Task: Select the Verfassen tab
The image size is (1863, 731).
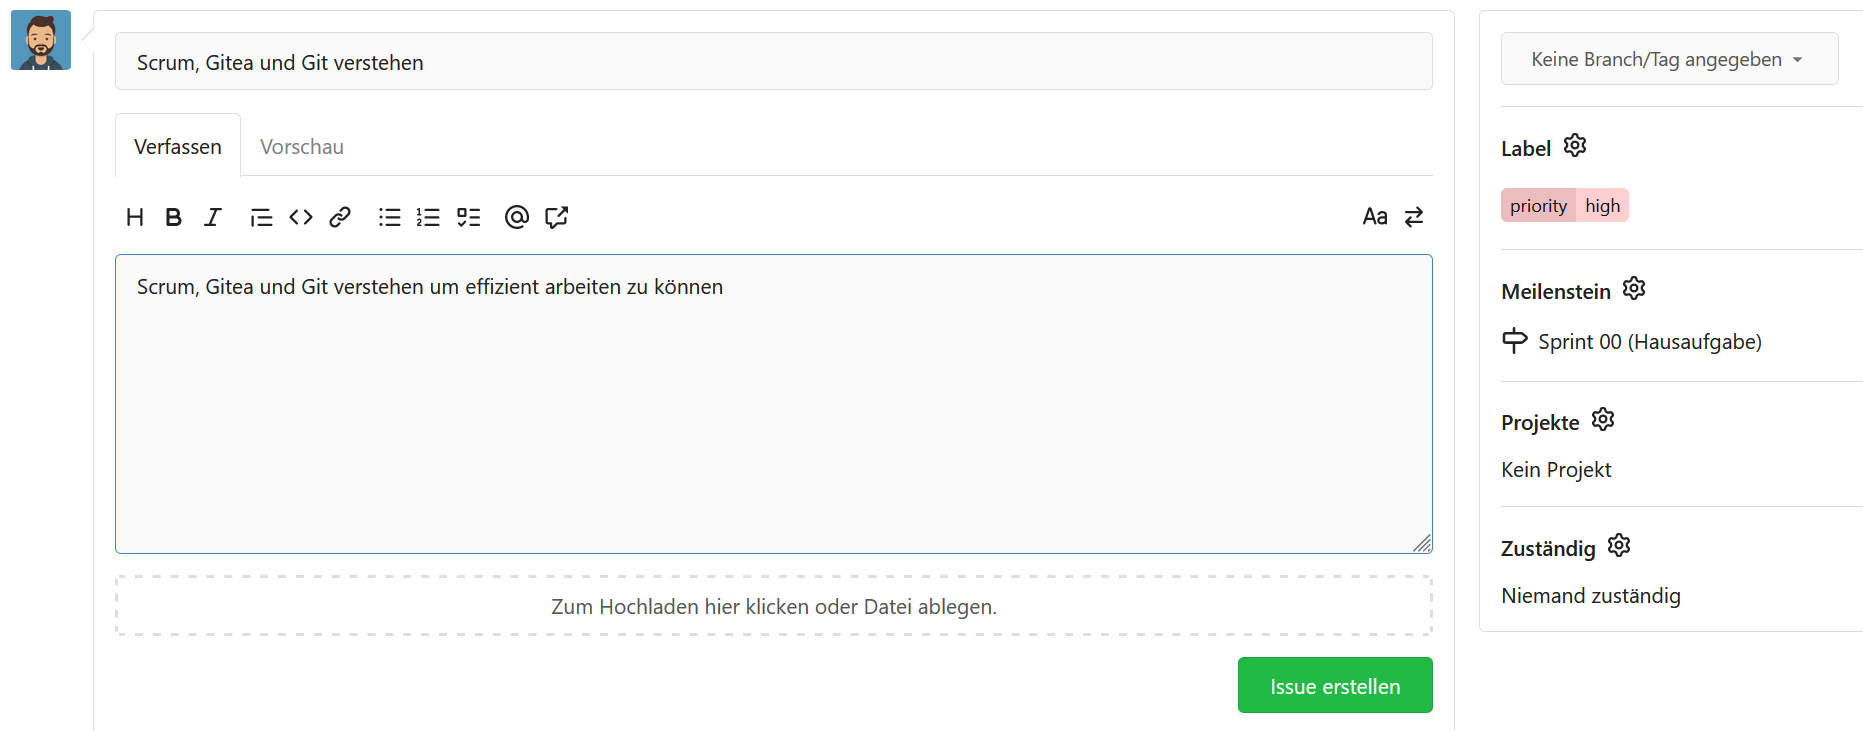Action: point(178,147)
